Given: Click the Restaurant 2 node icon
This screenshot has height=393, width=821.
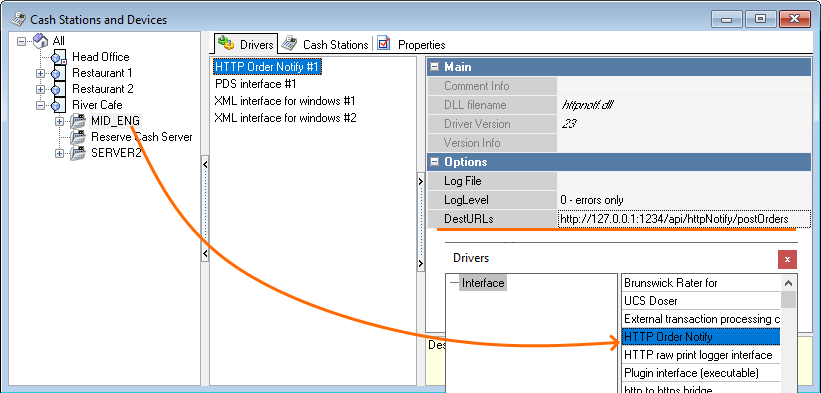Looking at the screenshot, I should (x=59, y=89).
